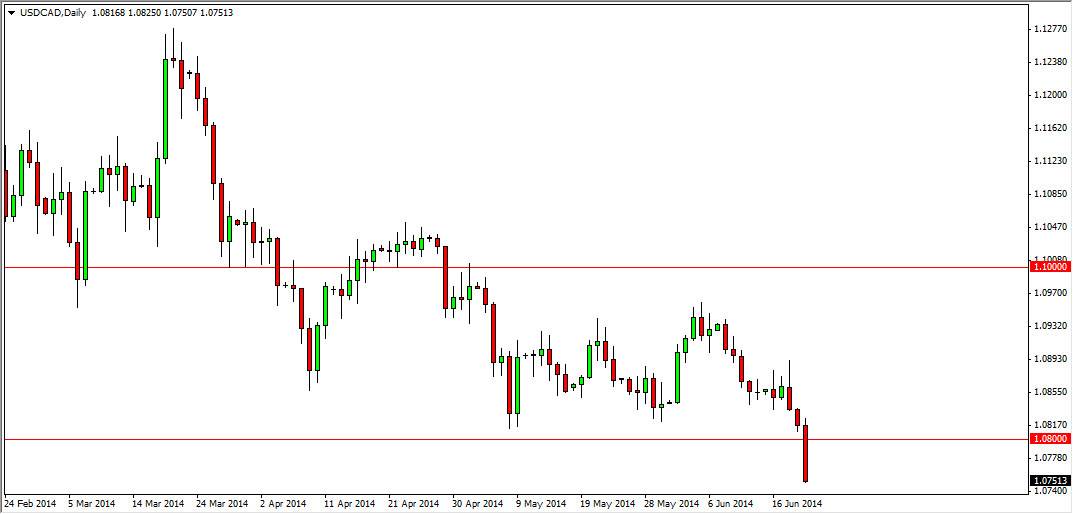
Task: Click the 1.08930 price scale label
Action: (x=1052, y=359)
